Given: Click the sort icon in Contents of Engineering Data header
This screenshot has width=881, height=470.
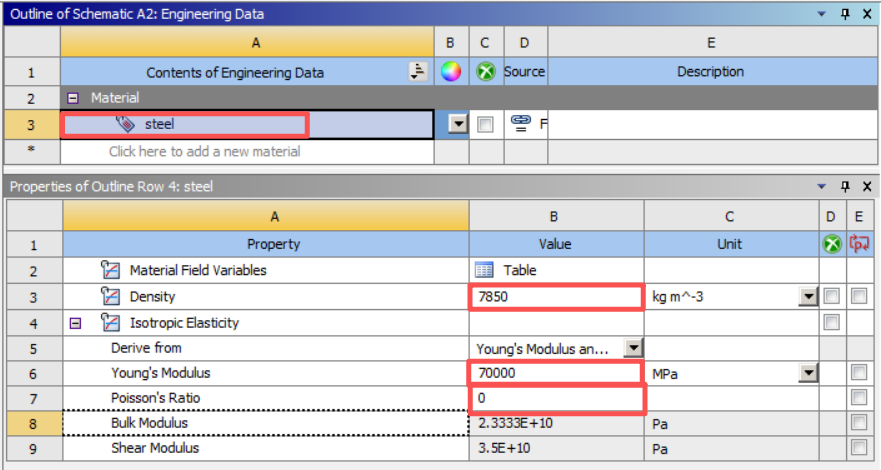Looking at the screenshot, I should [418, 71].
